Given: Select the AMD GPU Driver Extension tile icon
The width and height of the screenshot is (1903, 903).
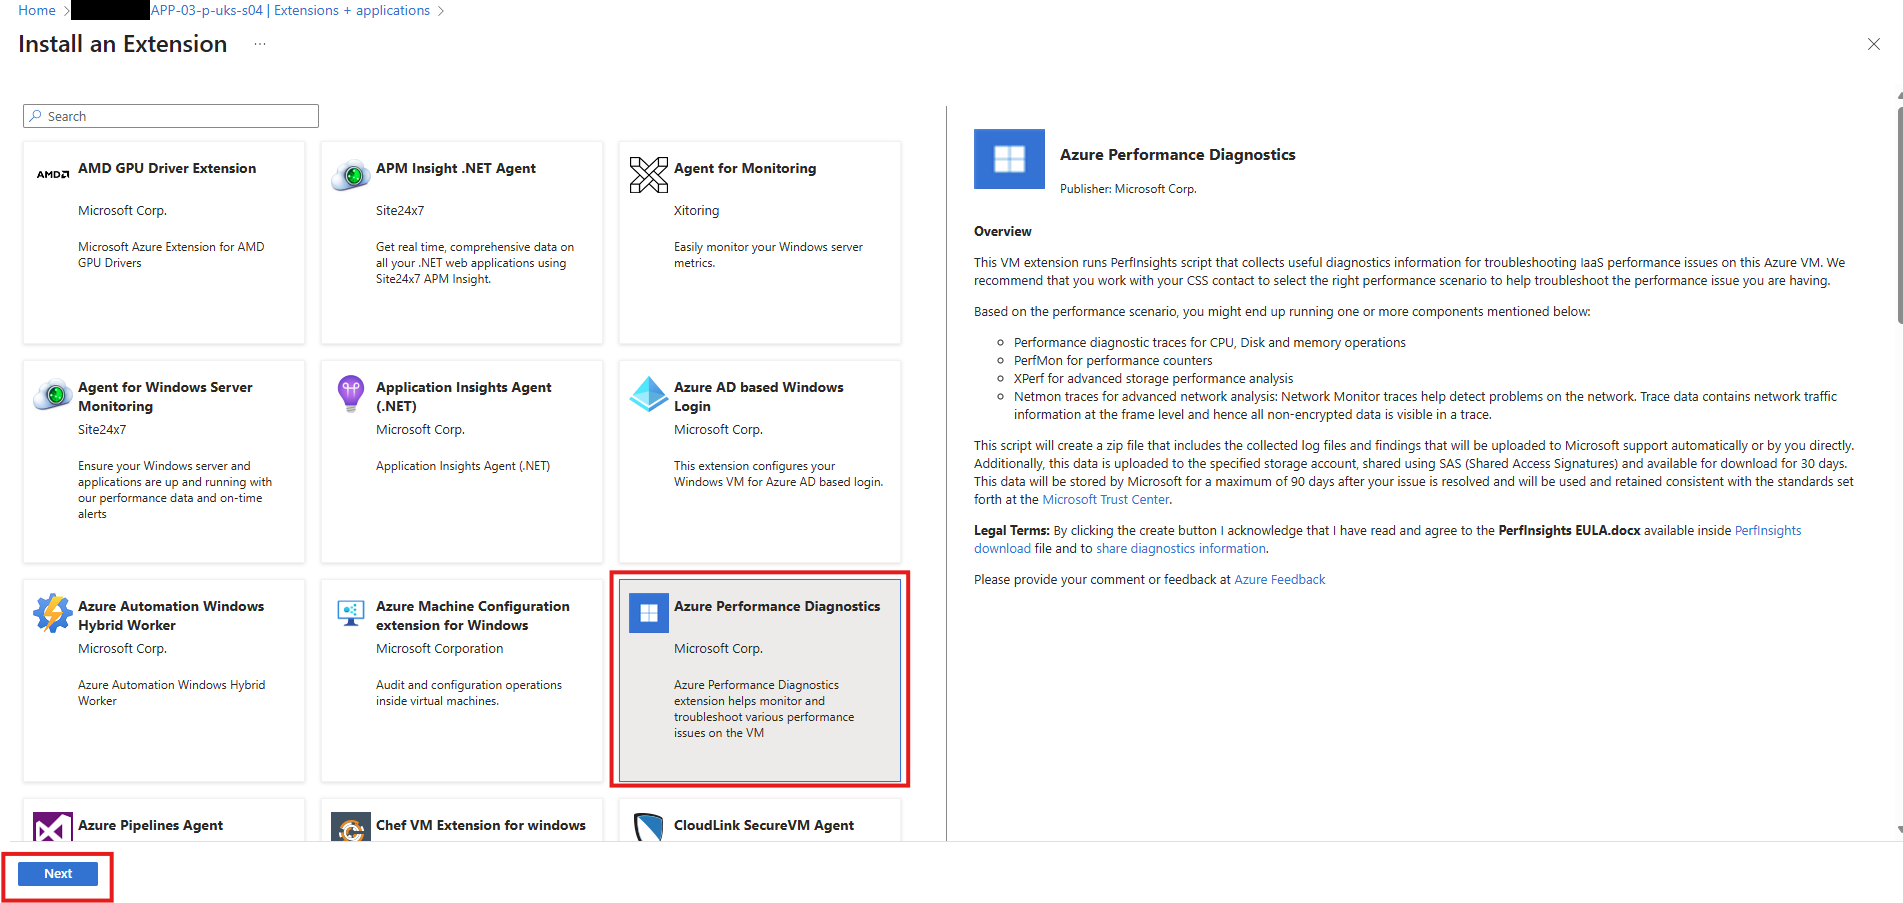Looking at the screenshot, I should click(52, 173).
